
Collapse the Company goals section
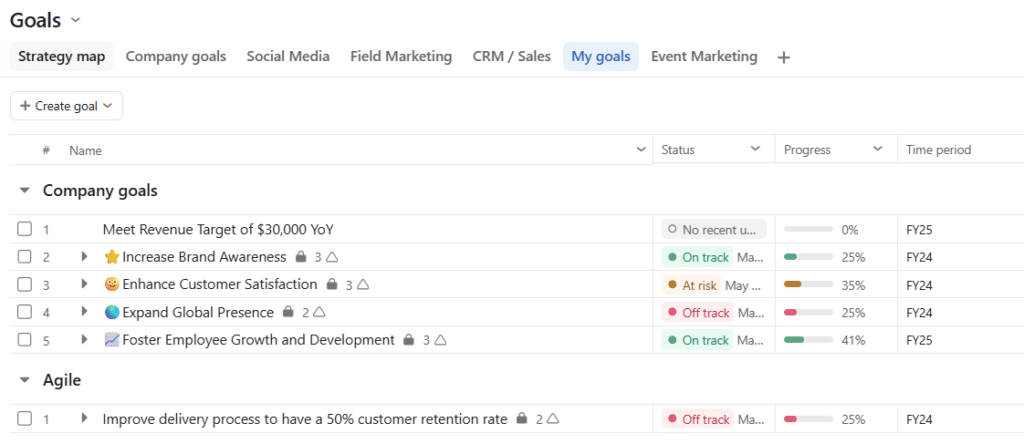point(25,191)
